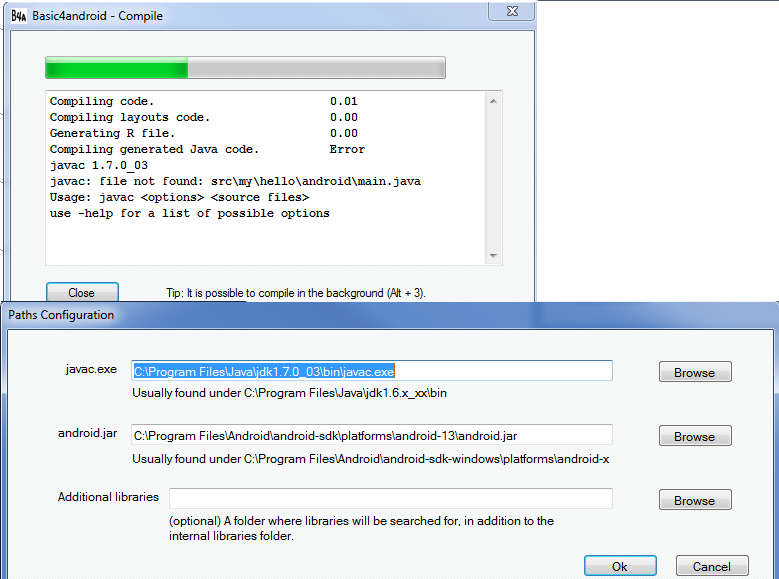The width and height of the screenshot is (779, 579).
Task: Click 'use -help for a list' log line
Action: point(189,213)
